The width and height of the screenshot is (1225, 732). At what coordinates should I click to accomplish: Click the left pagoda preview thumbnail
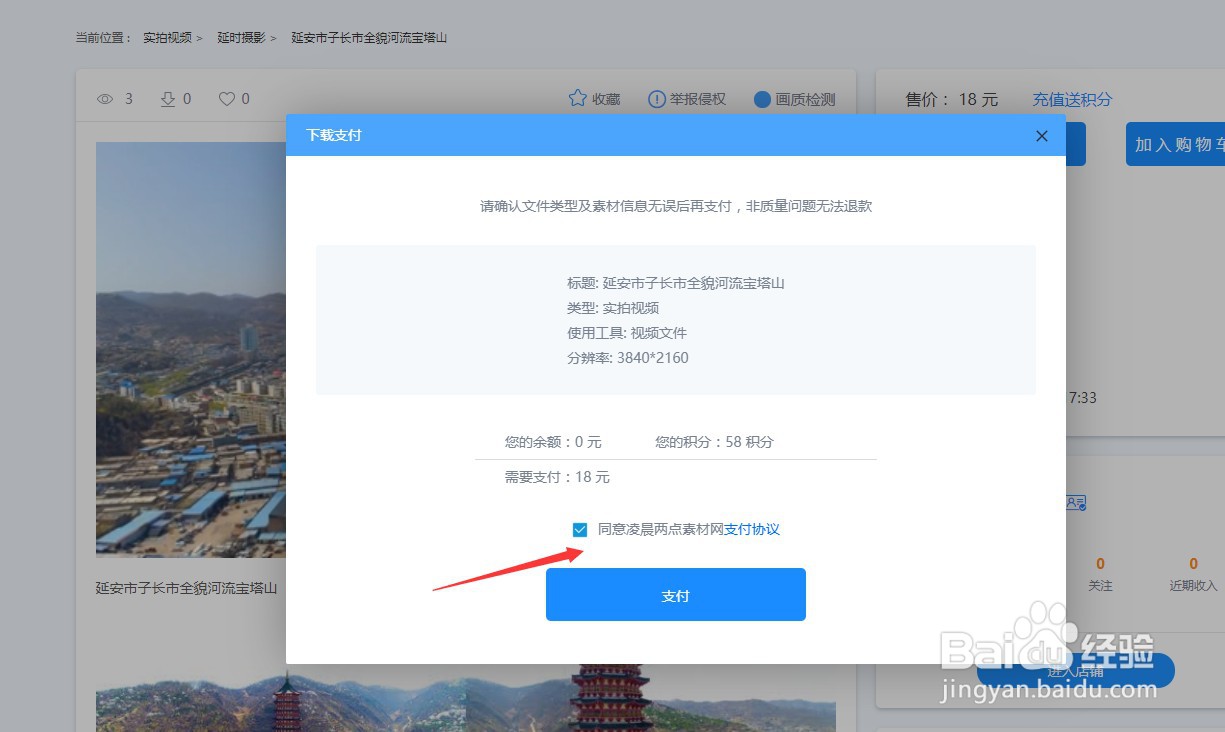(281, 699)
